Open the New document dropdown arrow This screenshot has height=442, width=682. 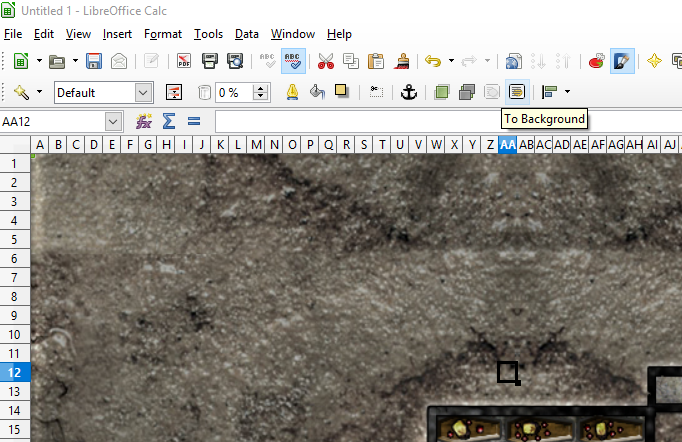pyautogui.click(x=39, y=61)
